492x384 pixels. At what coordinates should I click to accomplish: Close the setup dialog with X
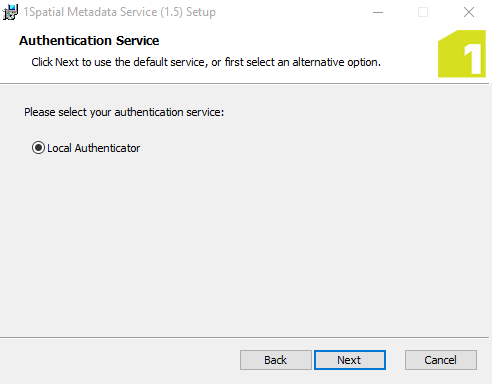point(469,12)
